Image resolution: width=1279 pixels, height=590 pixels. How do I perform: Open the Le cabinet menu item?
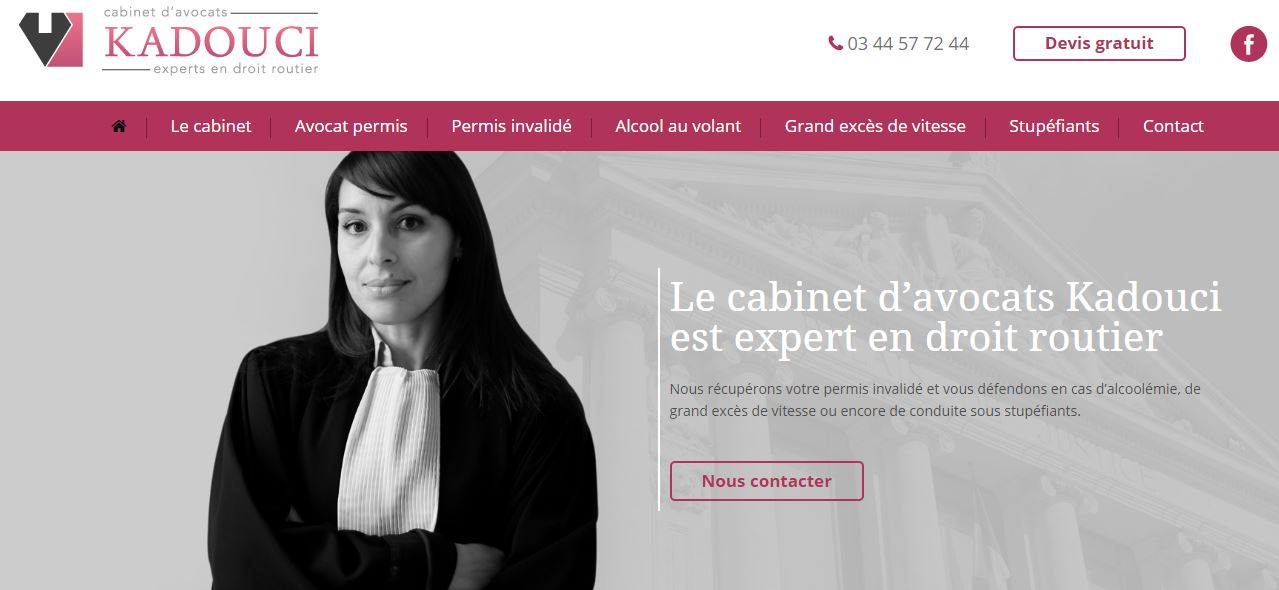[x=211, y=126]
